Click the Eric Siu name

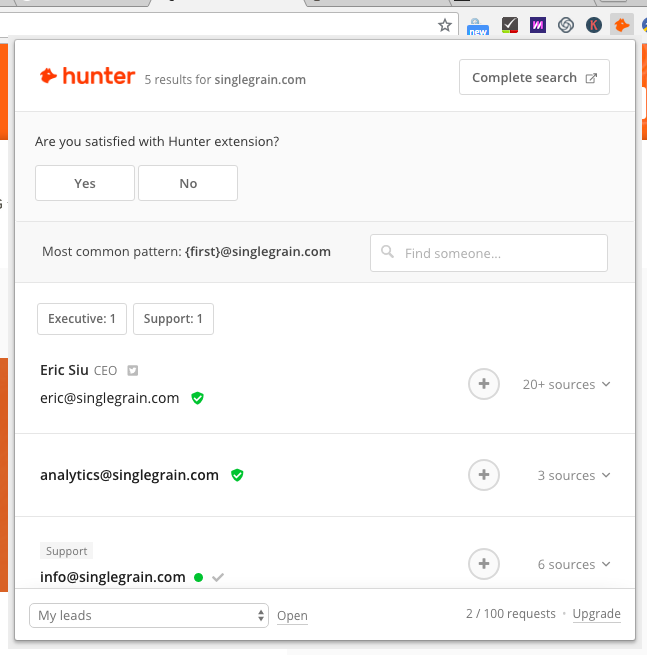[64, 370]
